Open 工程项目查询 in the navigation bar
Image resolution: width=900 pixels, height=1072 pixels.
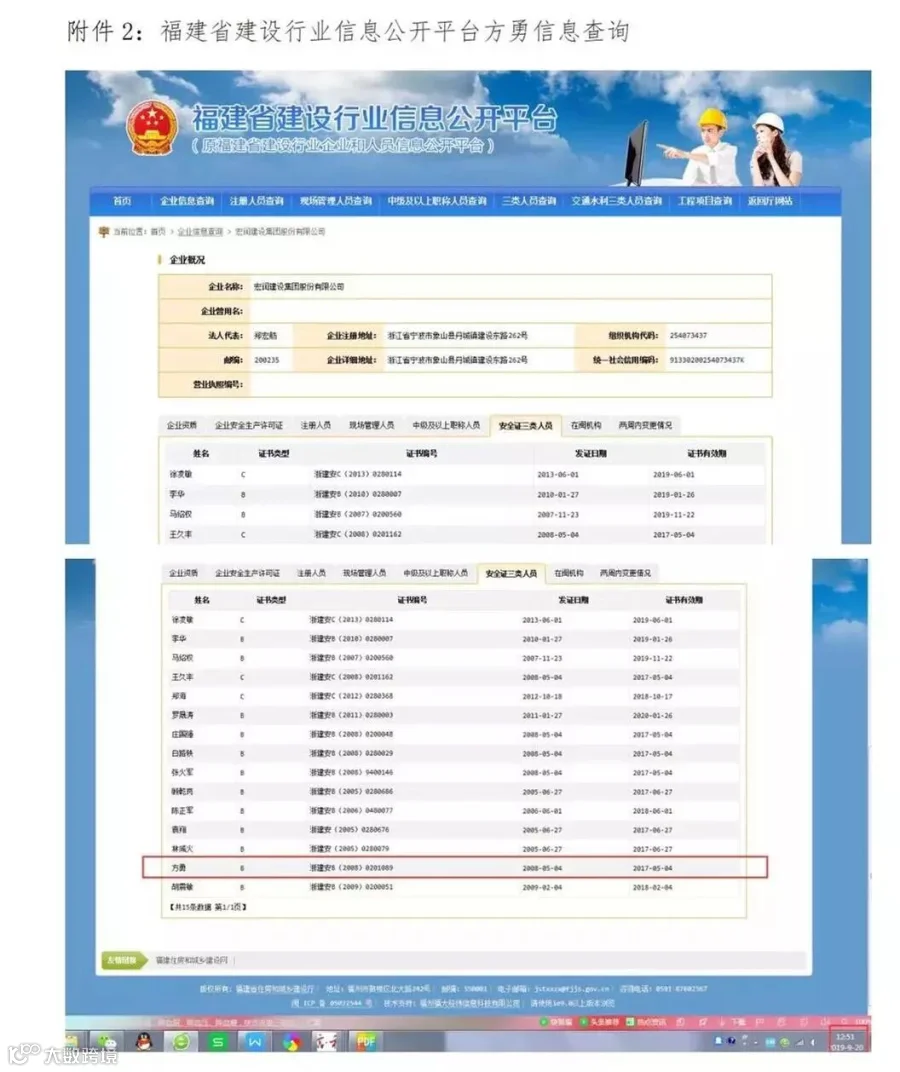[704, 201]
